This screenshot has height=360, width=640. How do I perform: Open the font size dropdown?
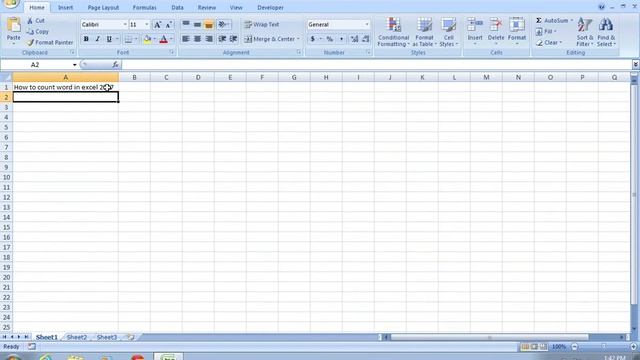[x=147, y=25]
